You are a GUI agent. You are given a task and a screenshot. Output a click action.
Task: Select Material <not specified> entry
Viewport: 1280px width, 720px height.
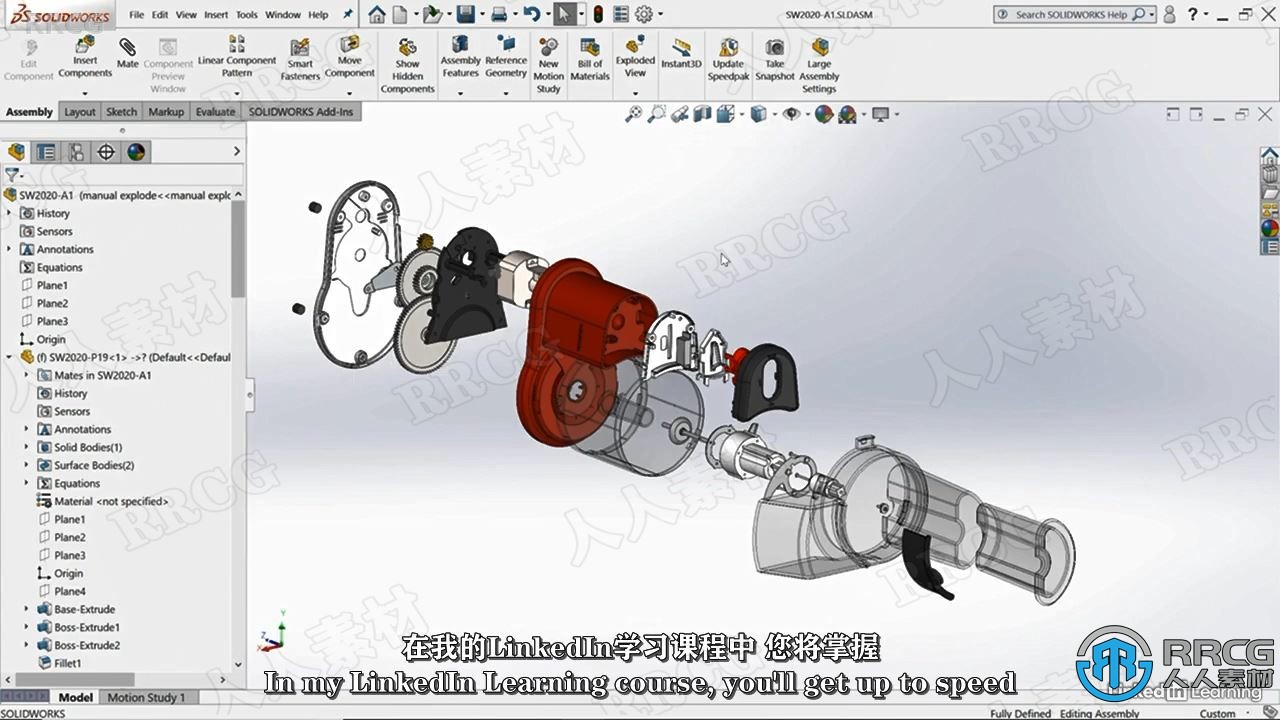103,501
